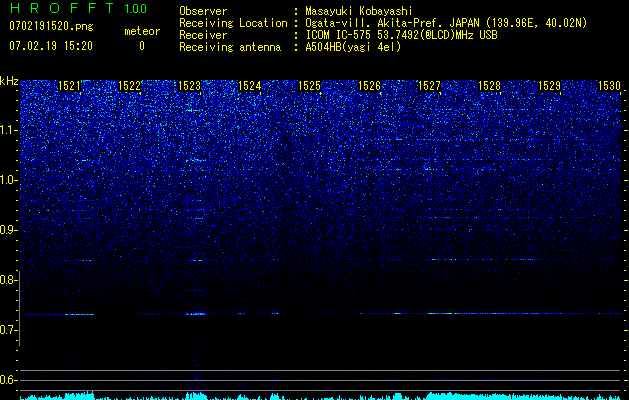Screen dimensions: 629x400
Task: Click the 1.0 kHz axis label
Action: tap(9, 180)
